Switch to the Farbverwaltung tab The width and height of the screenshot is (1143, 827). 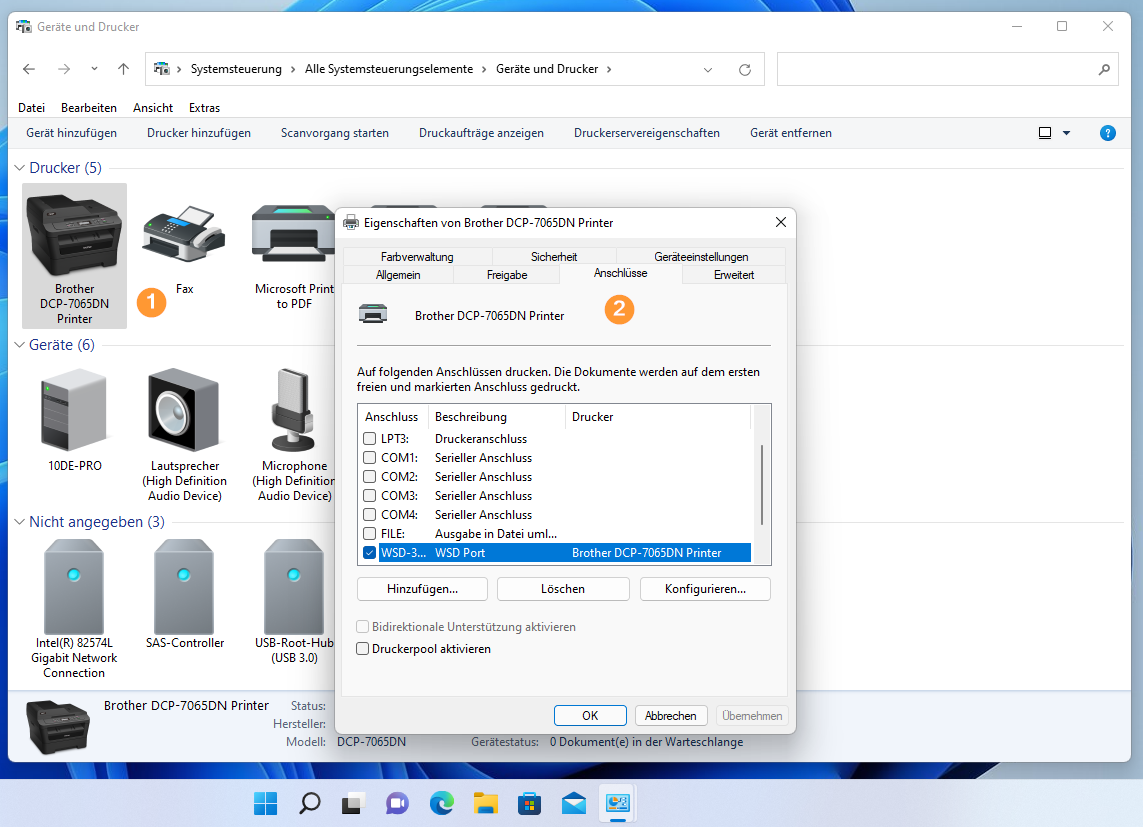(417, 256)
